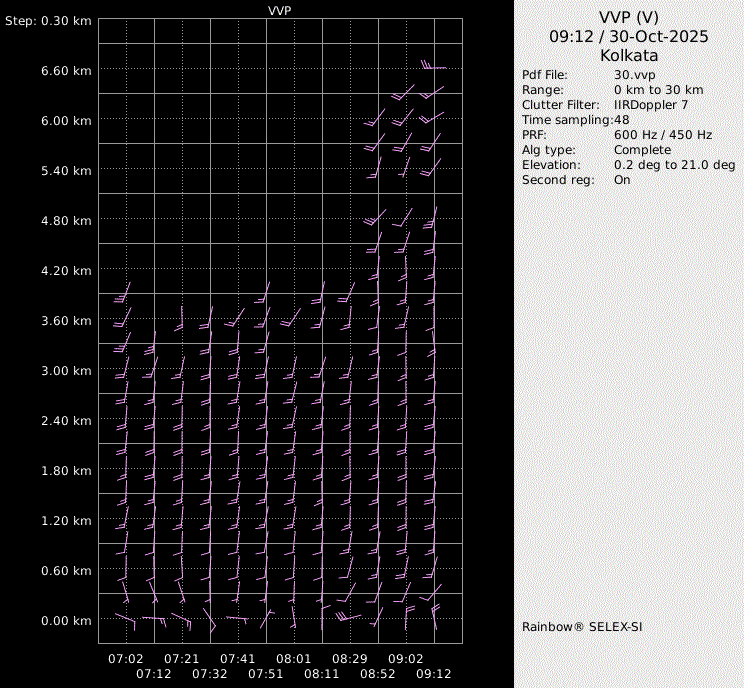This screenshot has width=744, height=688.
Task: Click the 4.80 km height axis label
Action: [67, 221]
